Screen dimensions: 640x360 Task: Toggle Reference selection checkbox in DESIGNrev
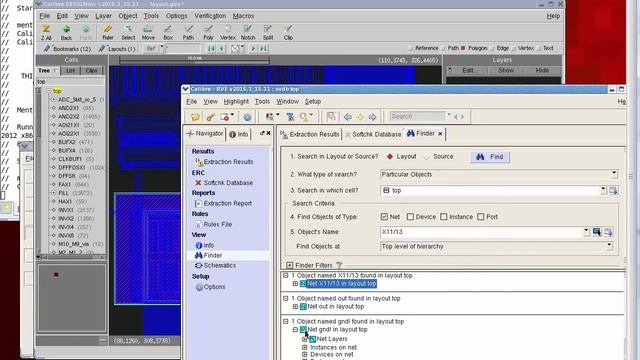point(411,48)
